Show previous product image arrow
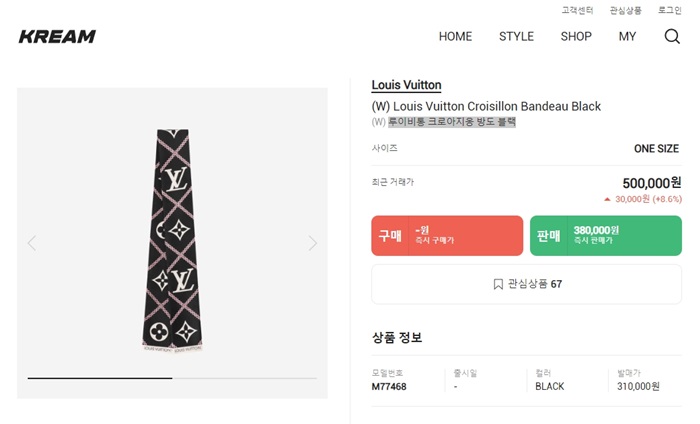The image size is (700, 424). (32, 243)
